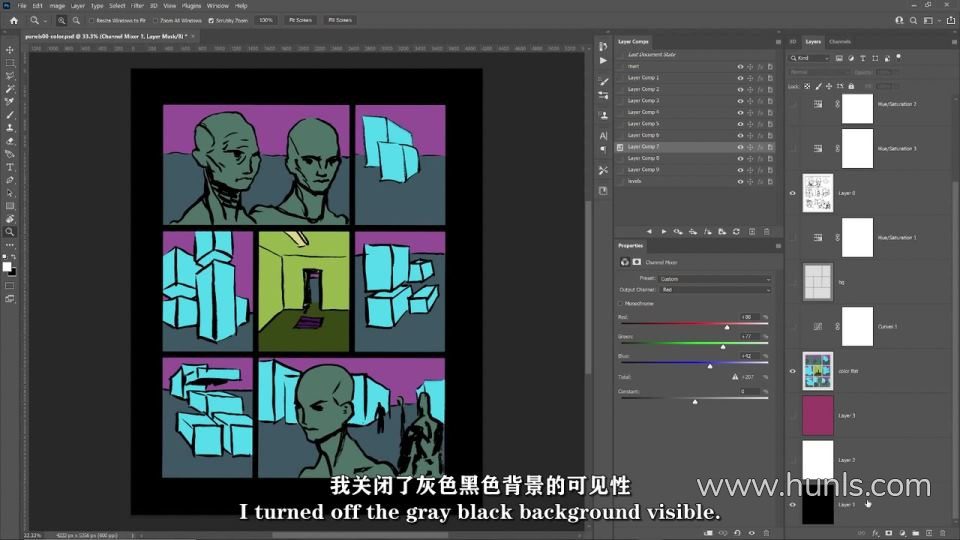The height and width of the screenshot is (540, 960).
Task: Click the Fit Screen button
Action: point(300,20)
